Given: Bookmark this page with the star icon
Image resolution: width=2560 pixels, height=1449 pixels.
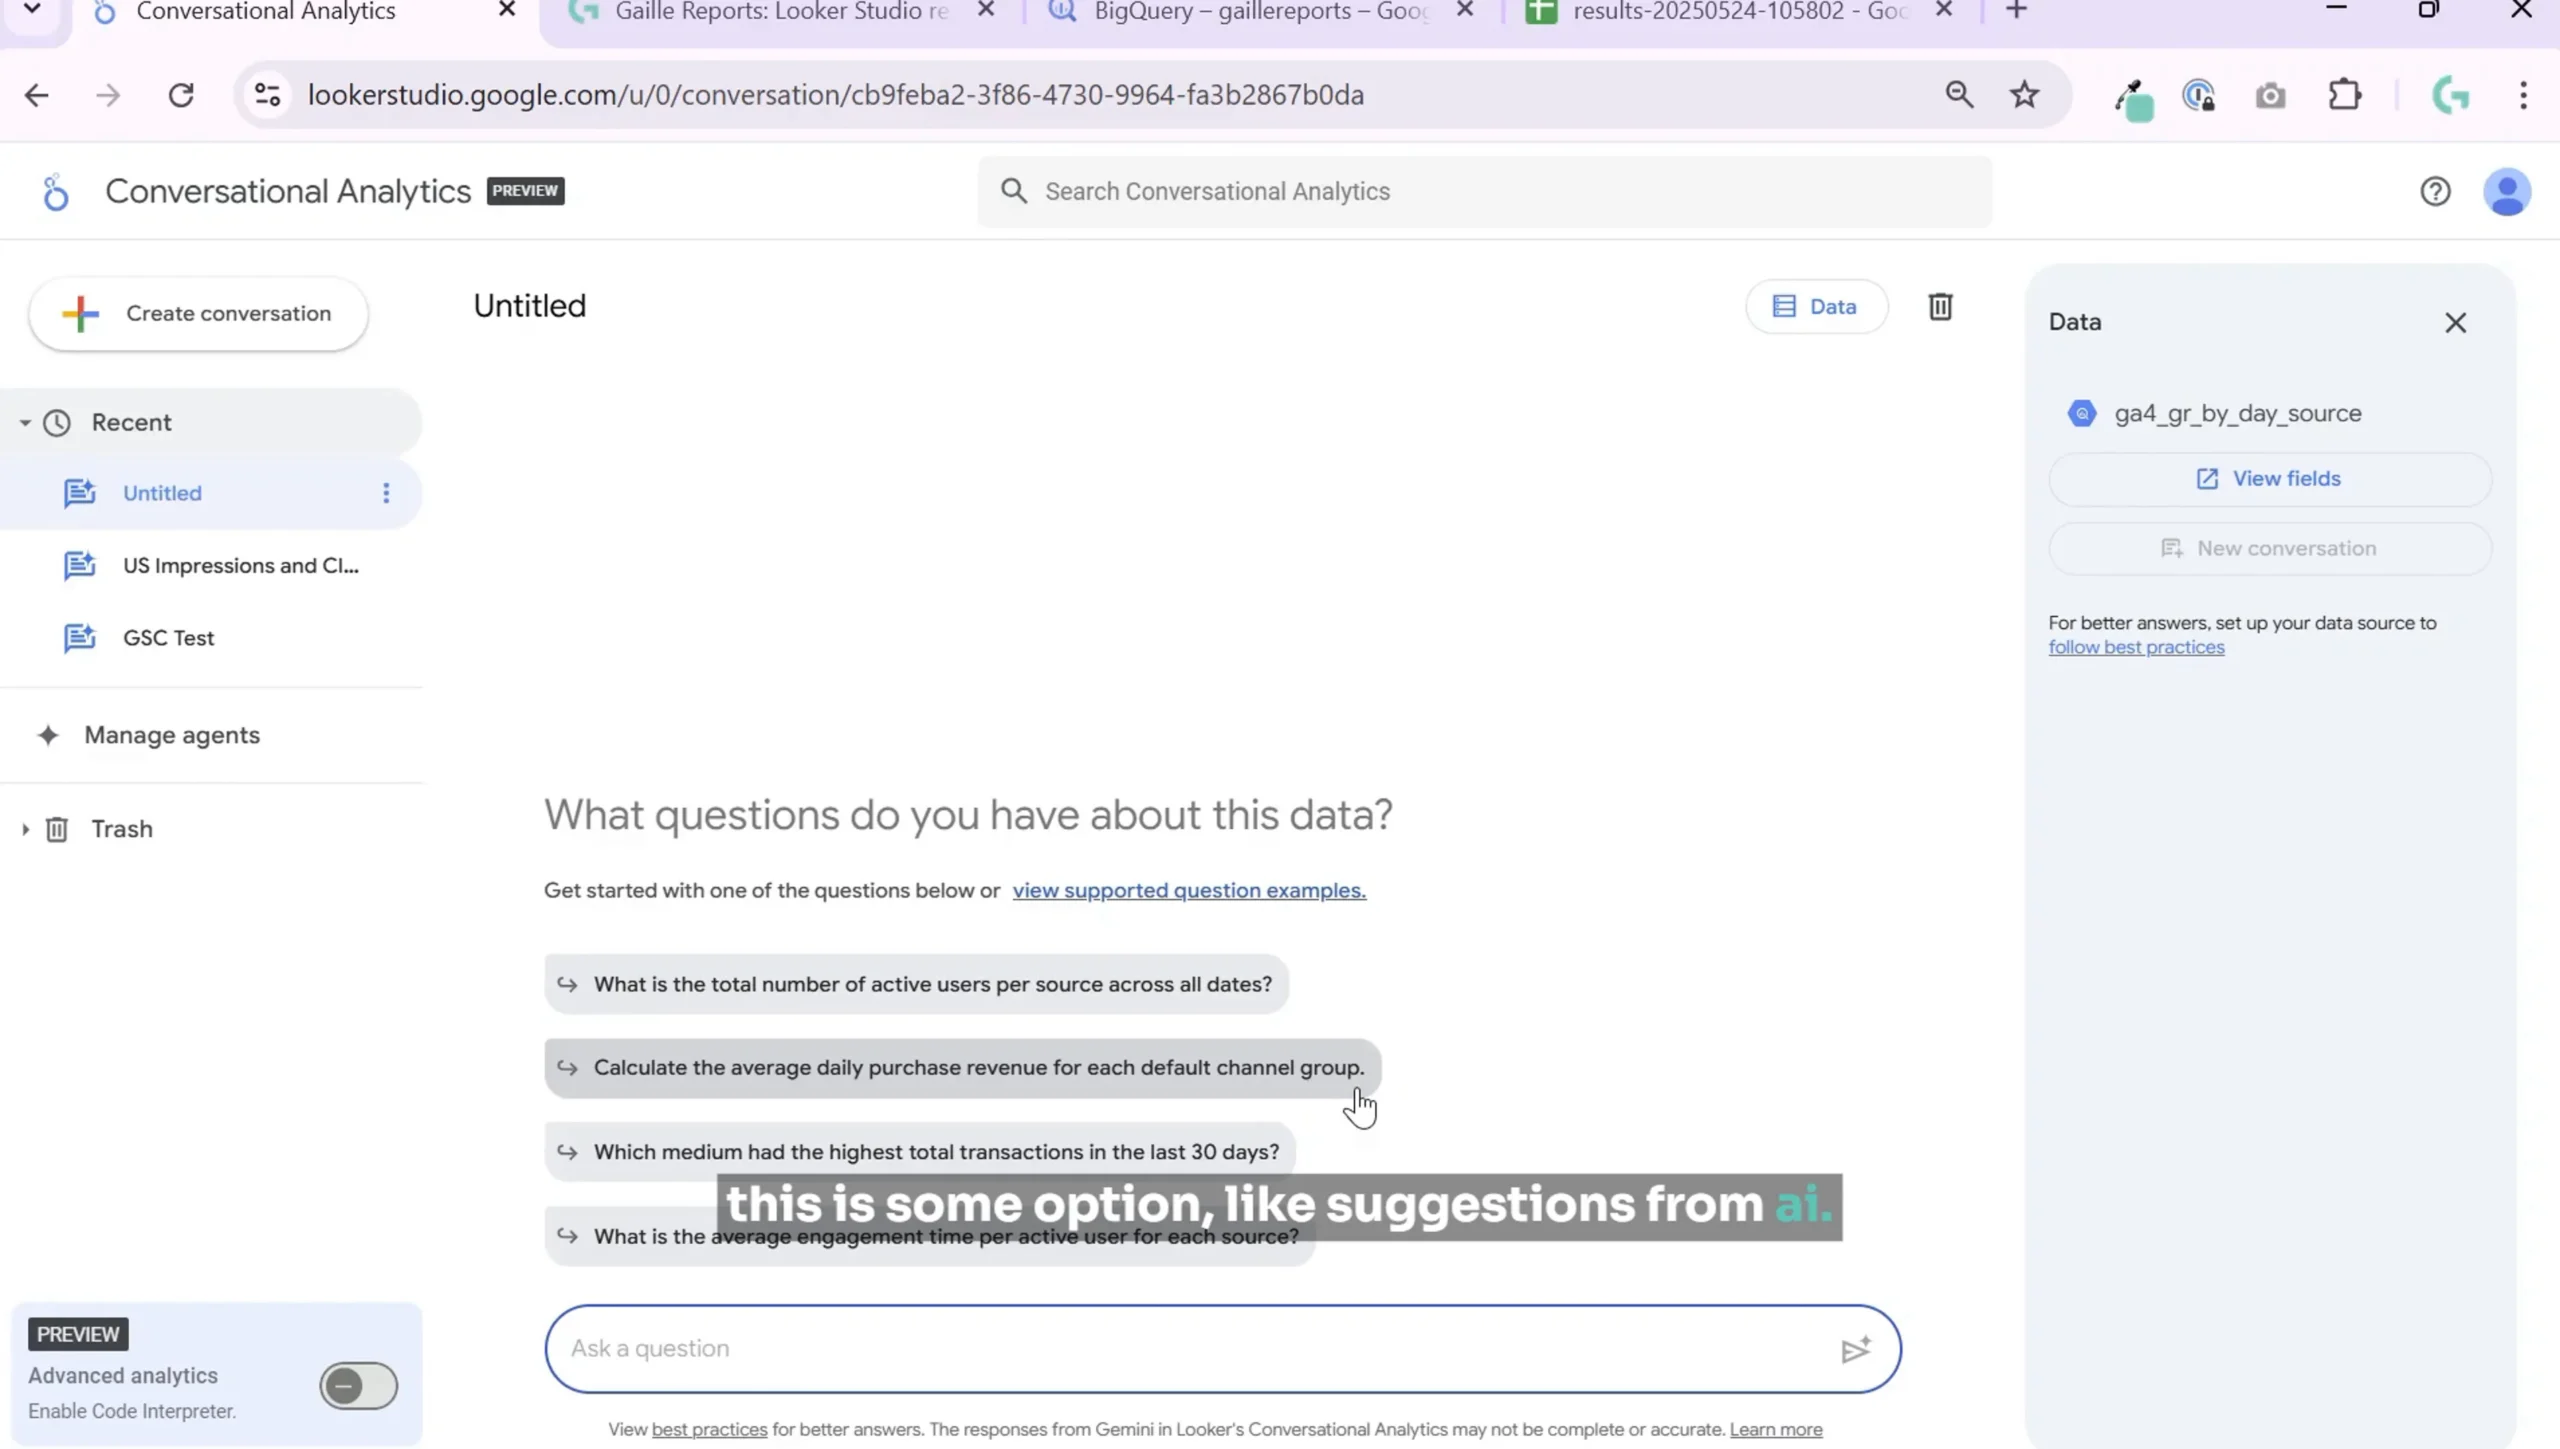Looking at the screenshot, I should [x=2025, y=95].
